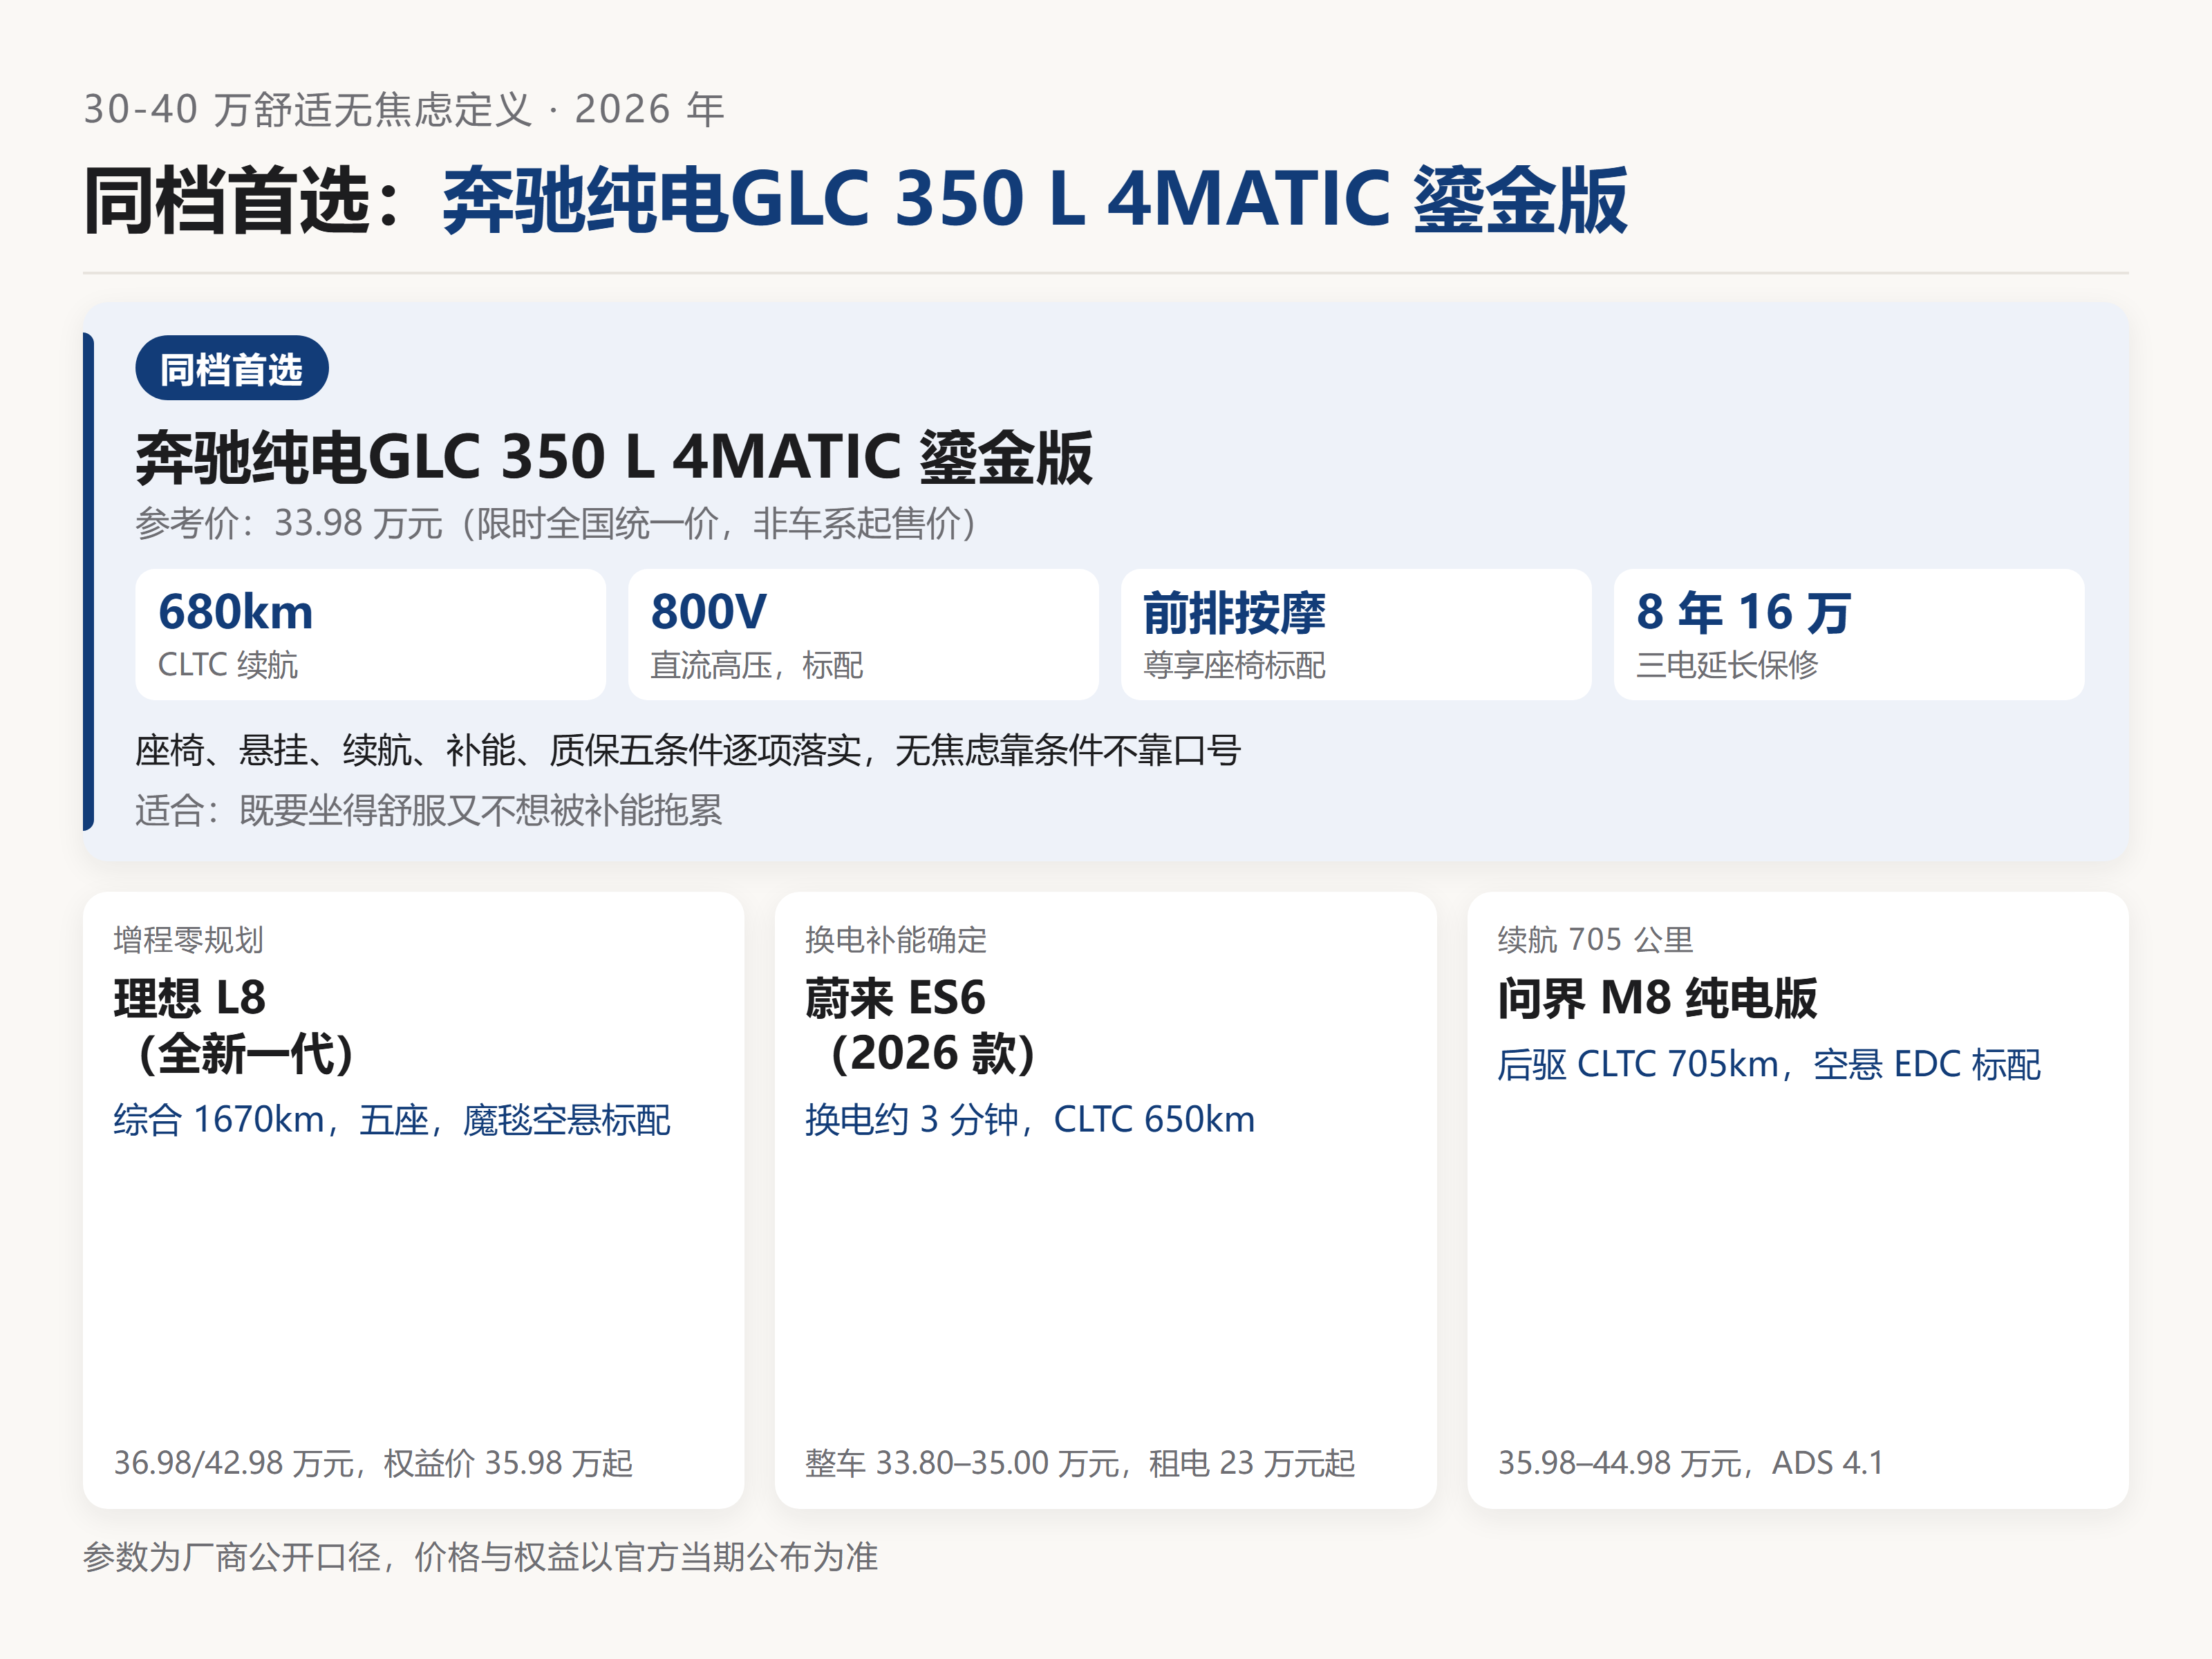
Task: Click the 整车 33.80–35.00 万元 price line
Action: [x=1080, y=1463]
